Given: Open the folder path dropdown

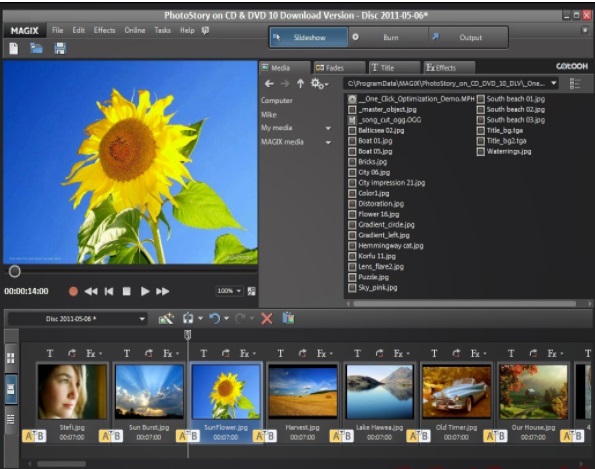Looking at the screenshot, I should 554,83.
